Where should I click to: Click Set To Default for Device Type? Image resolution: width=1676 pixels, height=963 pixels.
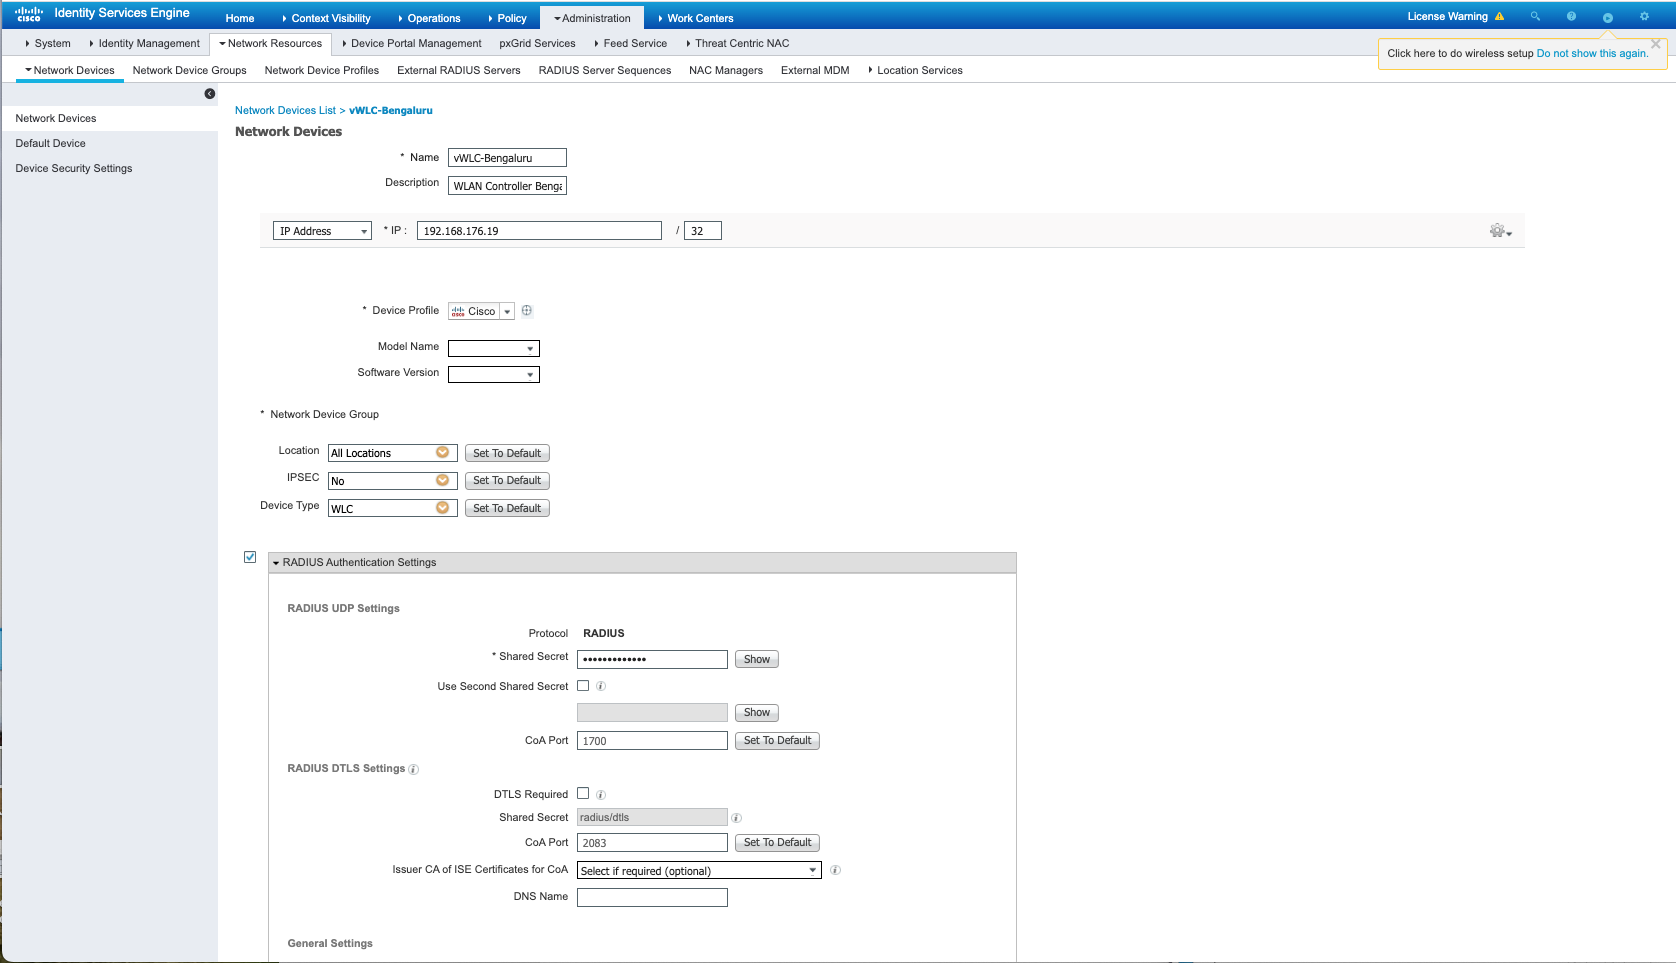[507, 508]
